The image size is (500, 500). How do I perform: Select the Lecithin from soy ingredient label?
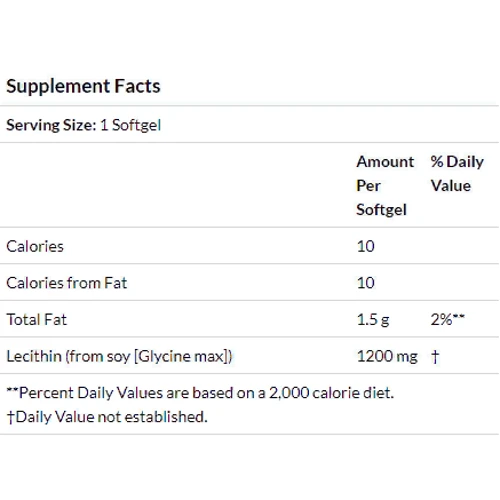119,356
